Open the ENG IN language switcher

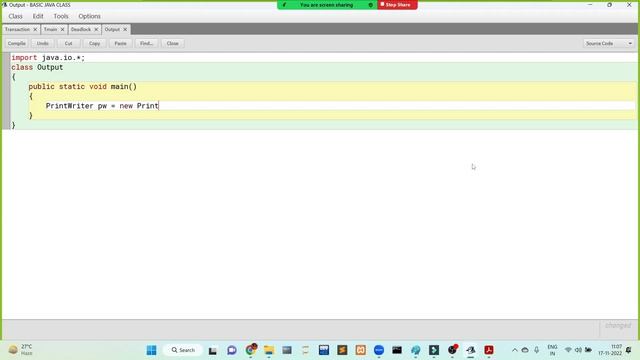552,350
